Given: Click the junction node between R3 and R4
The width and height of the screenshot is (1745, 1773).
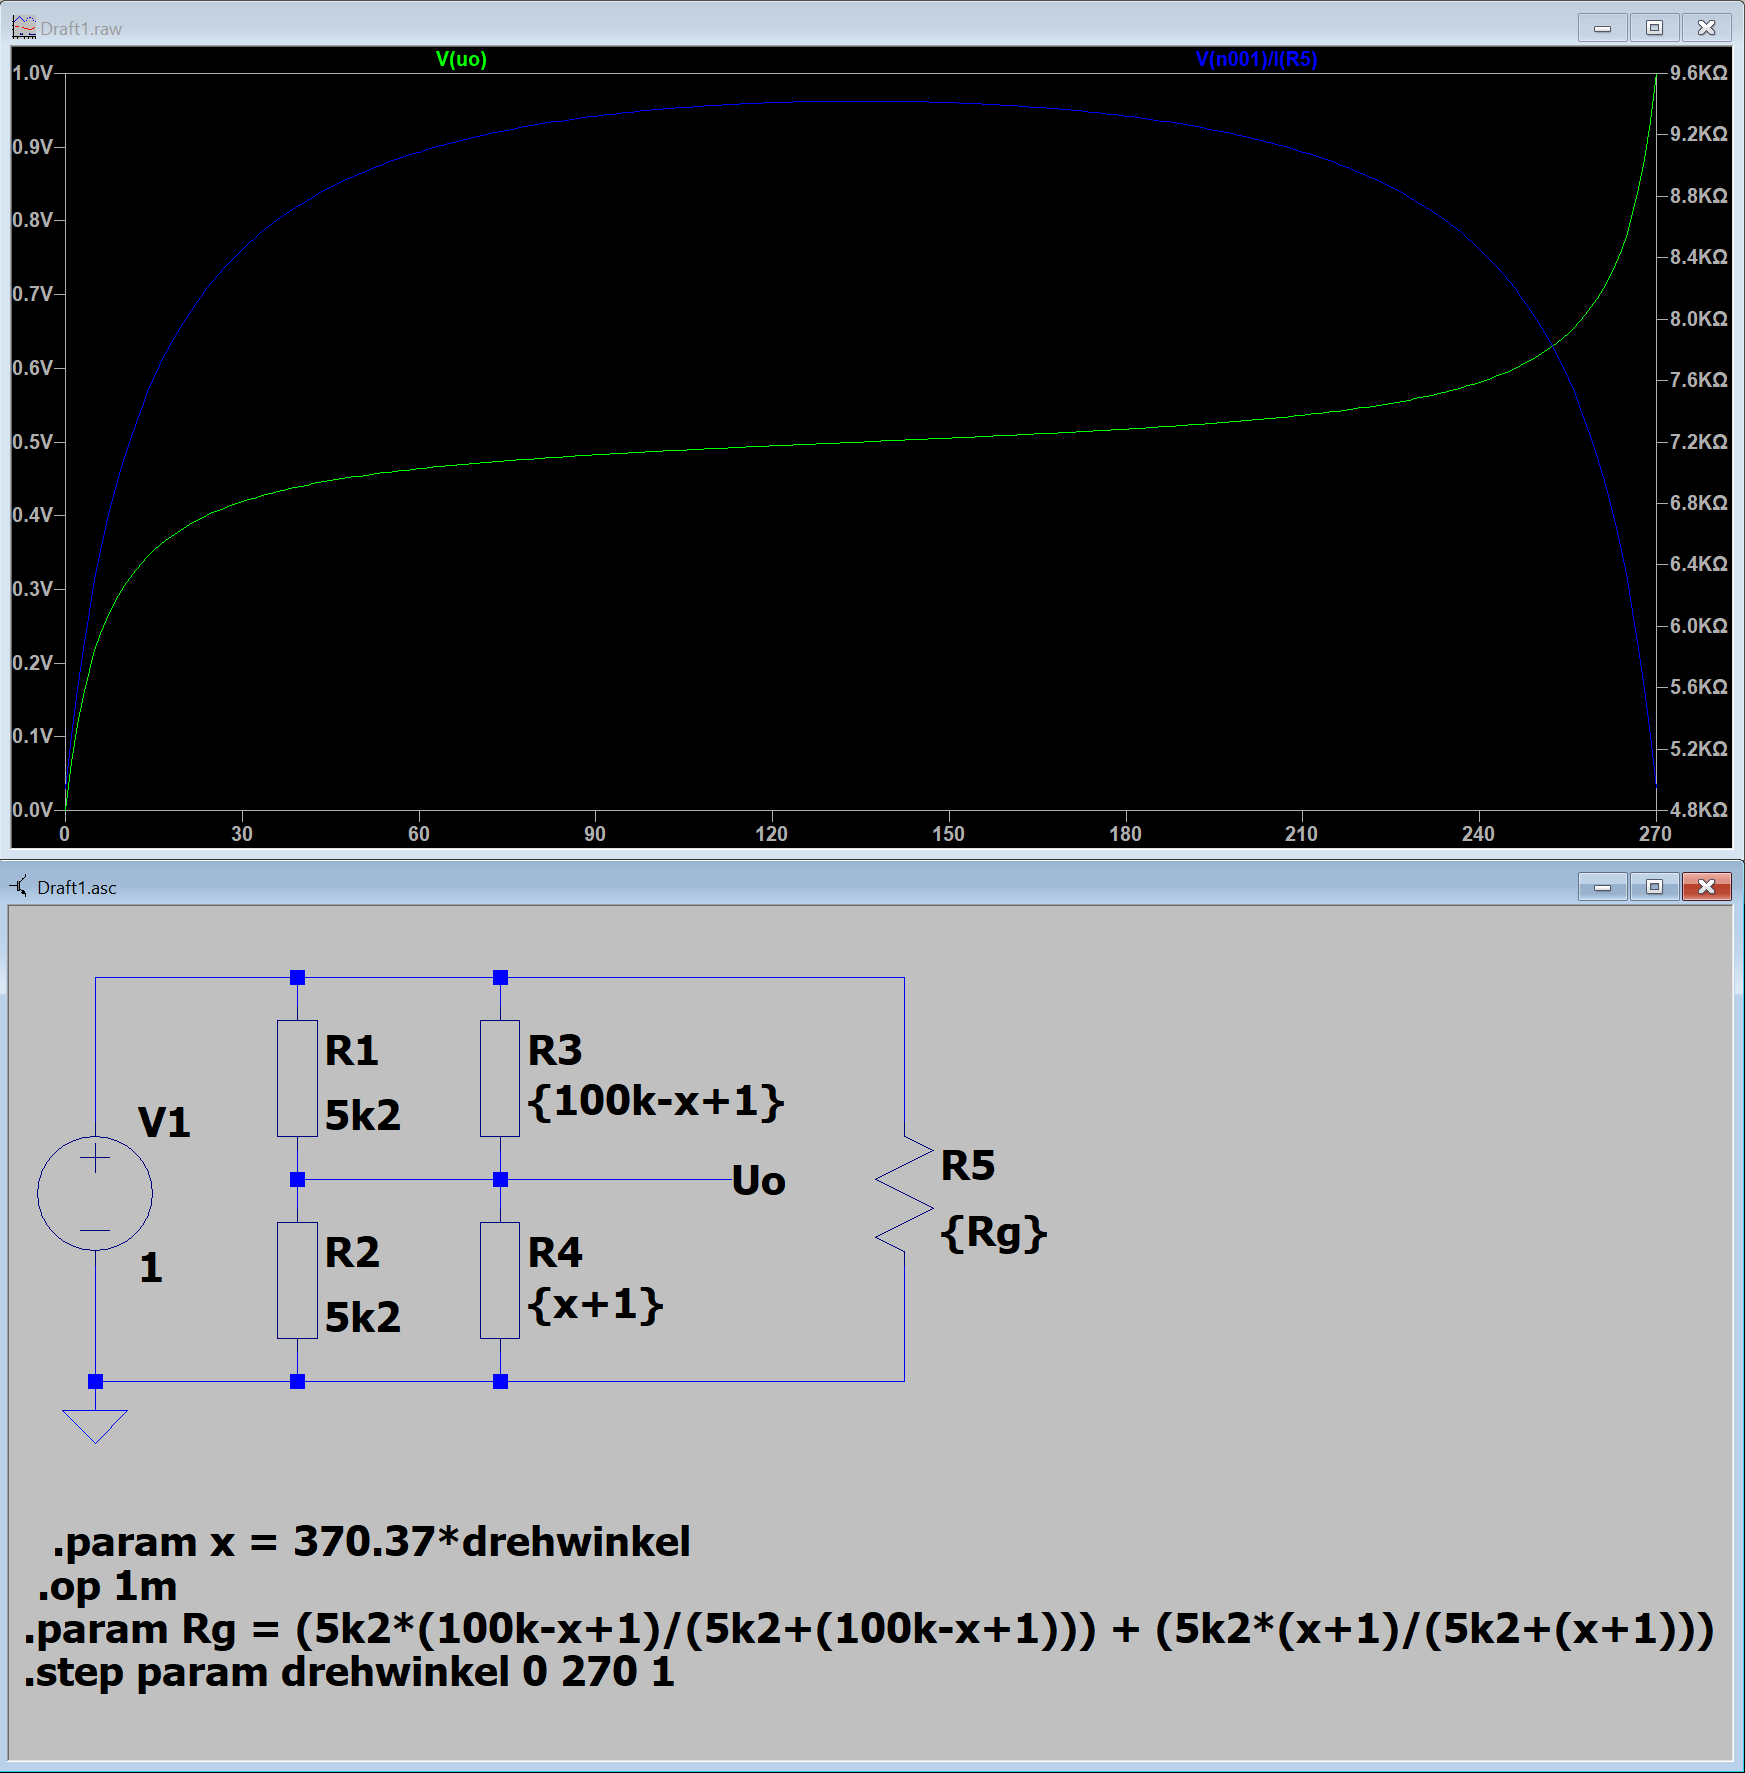Looking at the screenshot, I should [500, 1180].
